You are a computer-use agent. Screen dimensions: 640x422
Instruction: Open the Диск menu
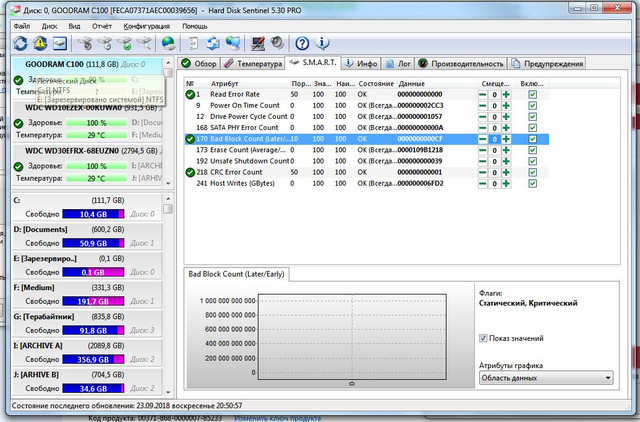coord(49,26)
